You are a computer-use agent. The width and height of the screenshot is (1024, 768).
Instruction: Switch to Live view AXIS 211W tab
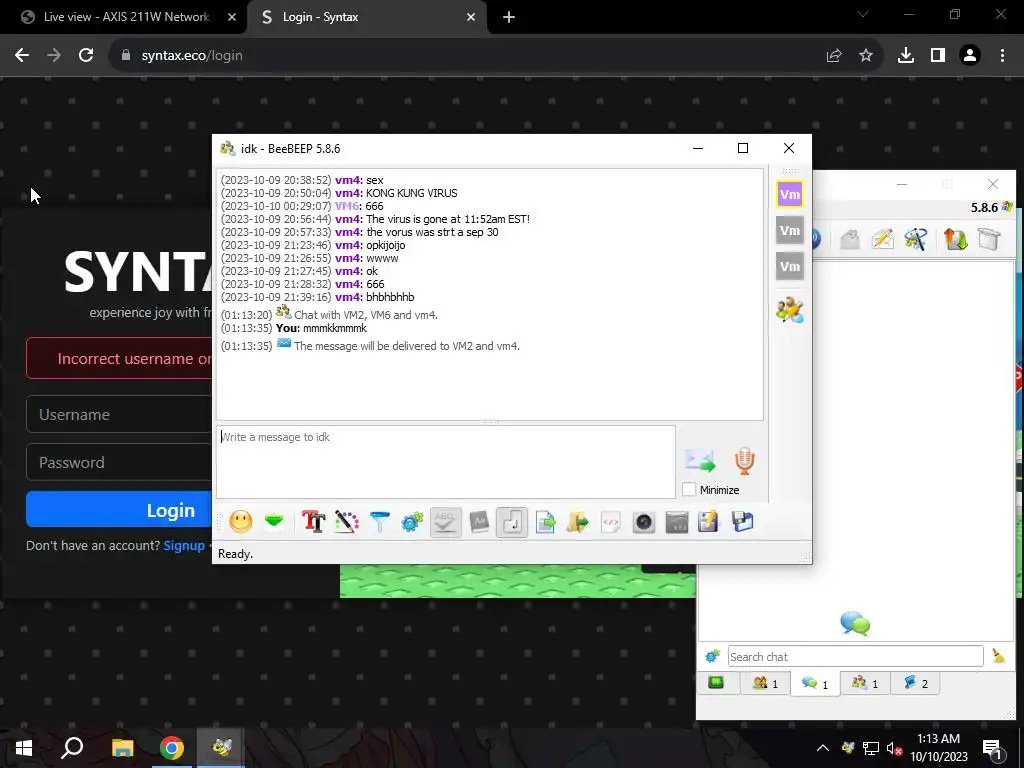pos(124,17)
